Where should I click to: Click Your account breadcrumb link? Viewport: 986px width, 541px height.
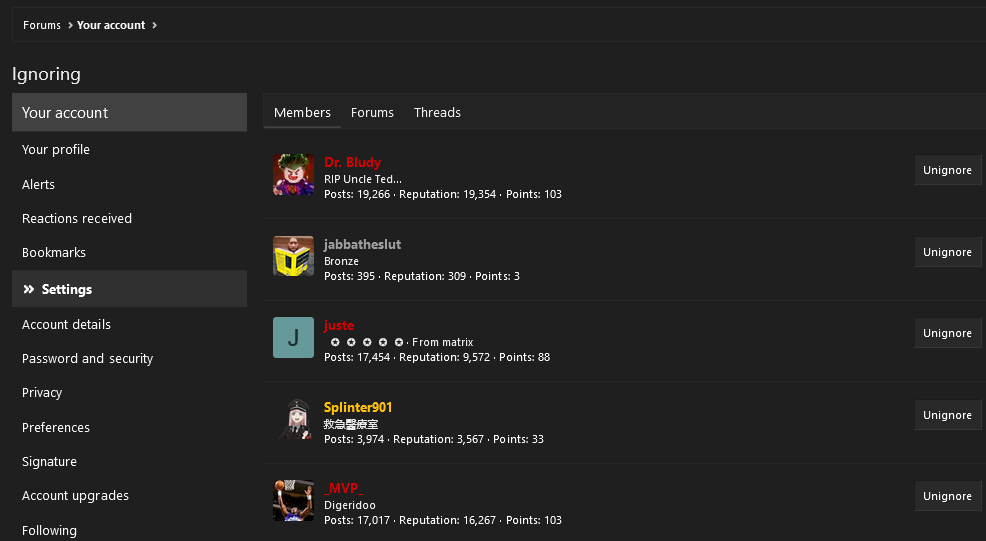[x=111, y=25]
